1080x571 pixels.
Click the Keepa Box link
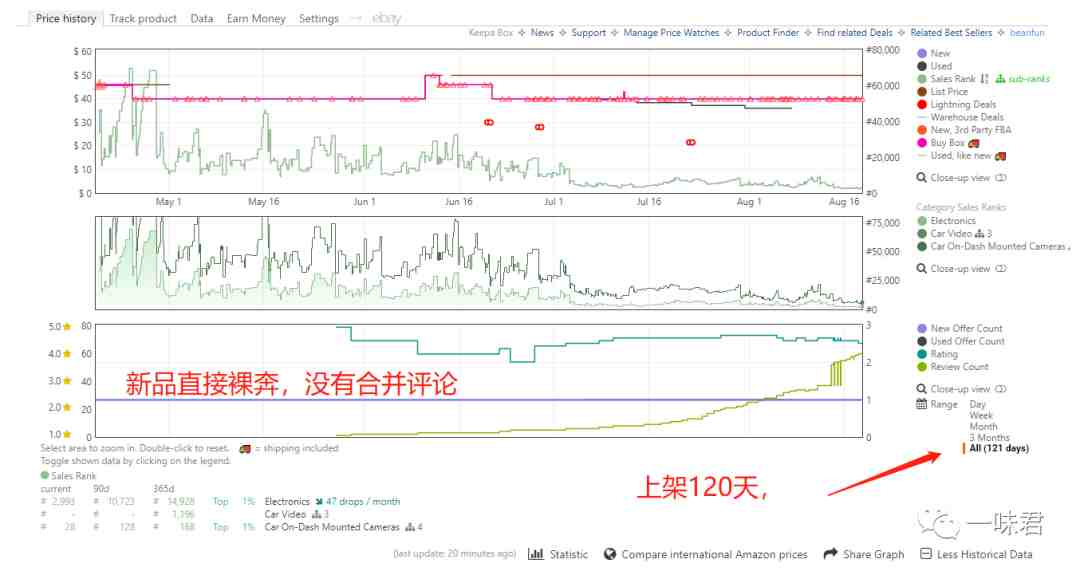point(490,32)
